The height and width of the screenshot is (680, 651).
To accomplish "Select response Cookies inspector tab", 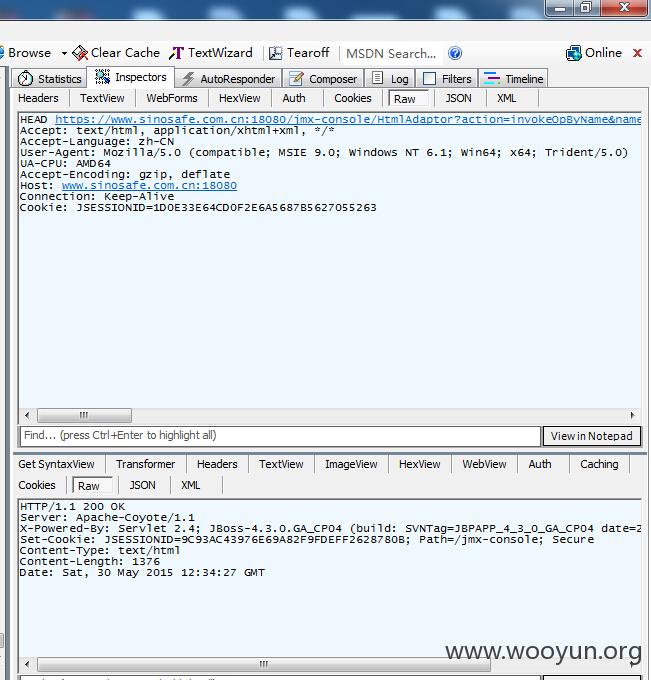I will point(37,485).
